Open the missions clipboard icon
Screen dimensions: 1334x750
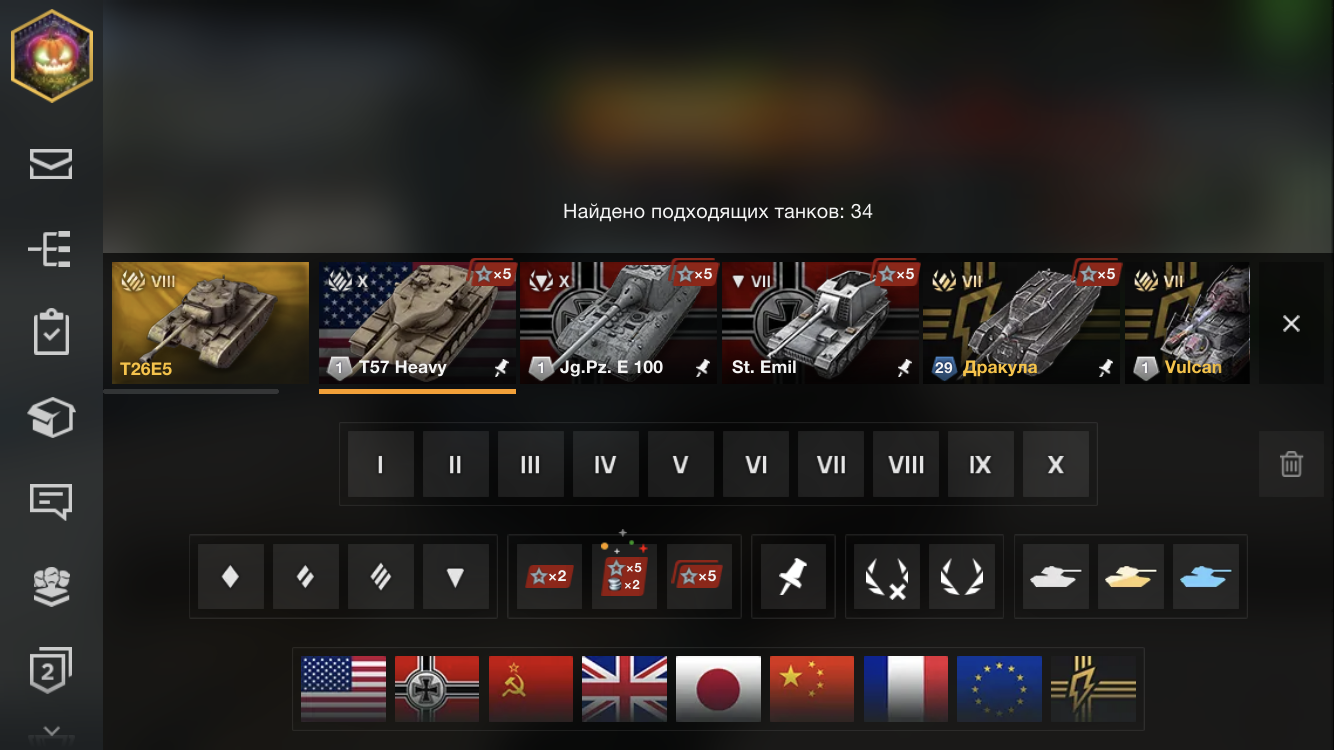tap(51, 334)
